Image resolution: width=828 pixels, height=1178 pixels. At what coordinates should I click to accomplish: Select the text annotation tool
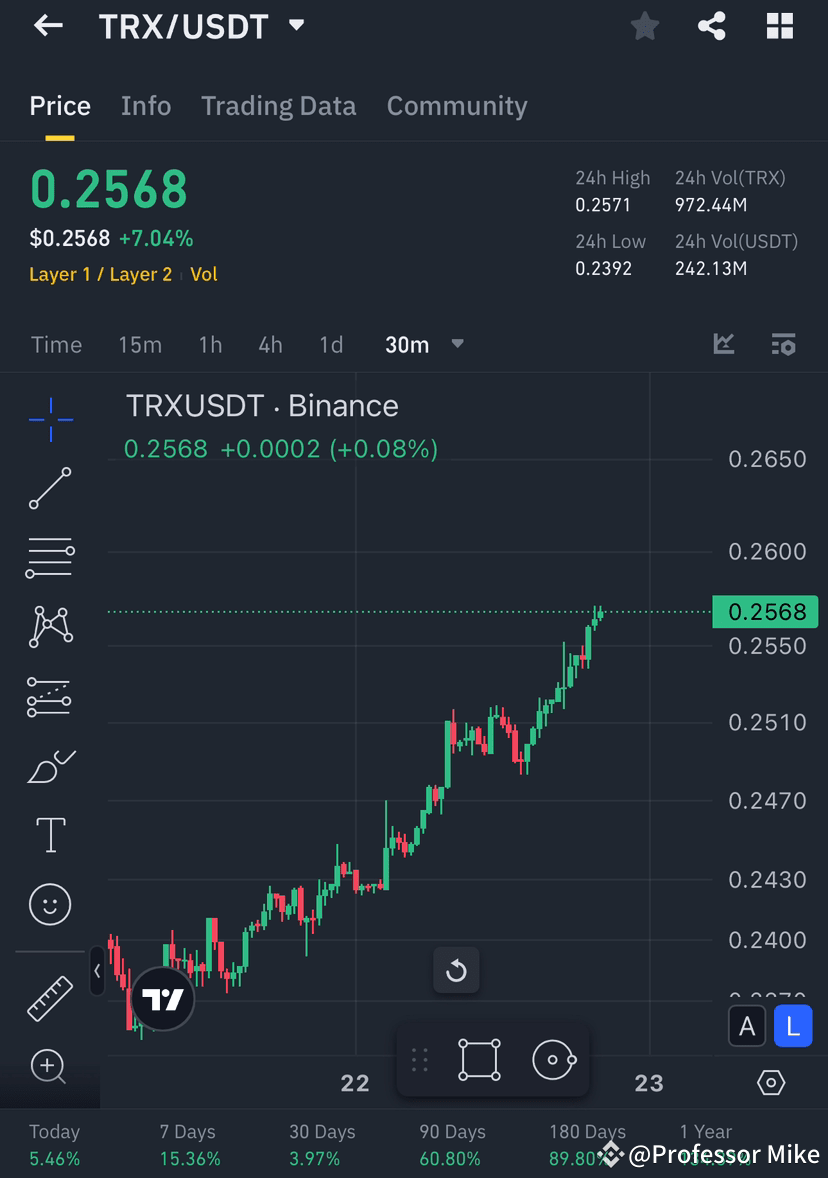[x=50, y=834]
